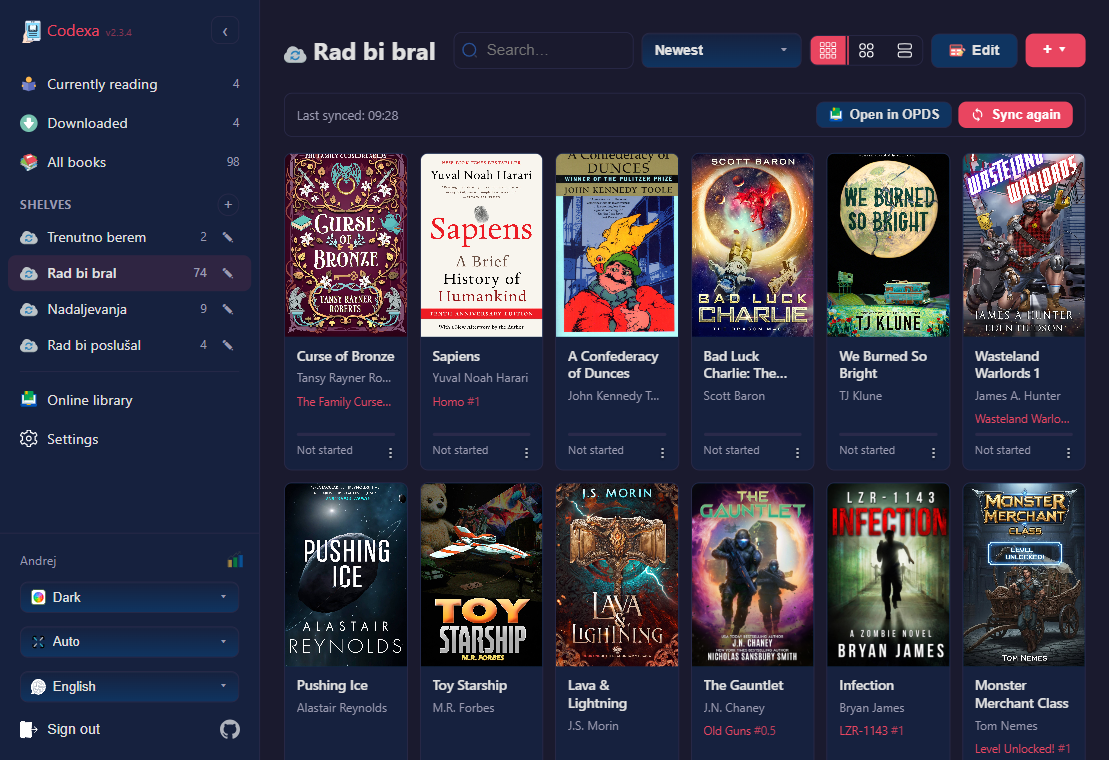
Task: Select the Rad bi bral shelf
Action: 129,273
